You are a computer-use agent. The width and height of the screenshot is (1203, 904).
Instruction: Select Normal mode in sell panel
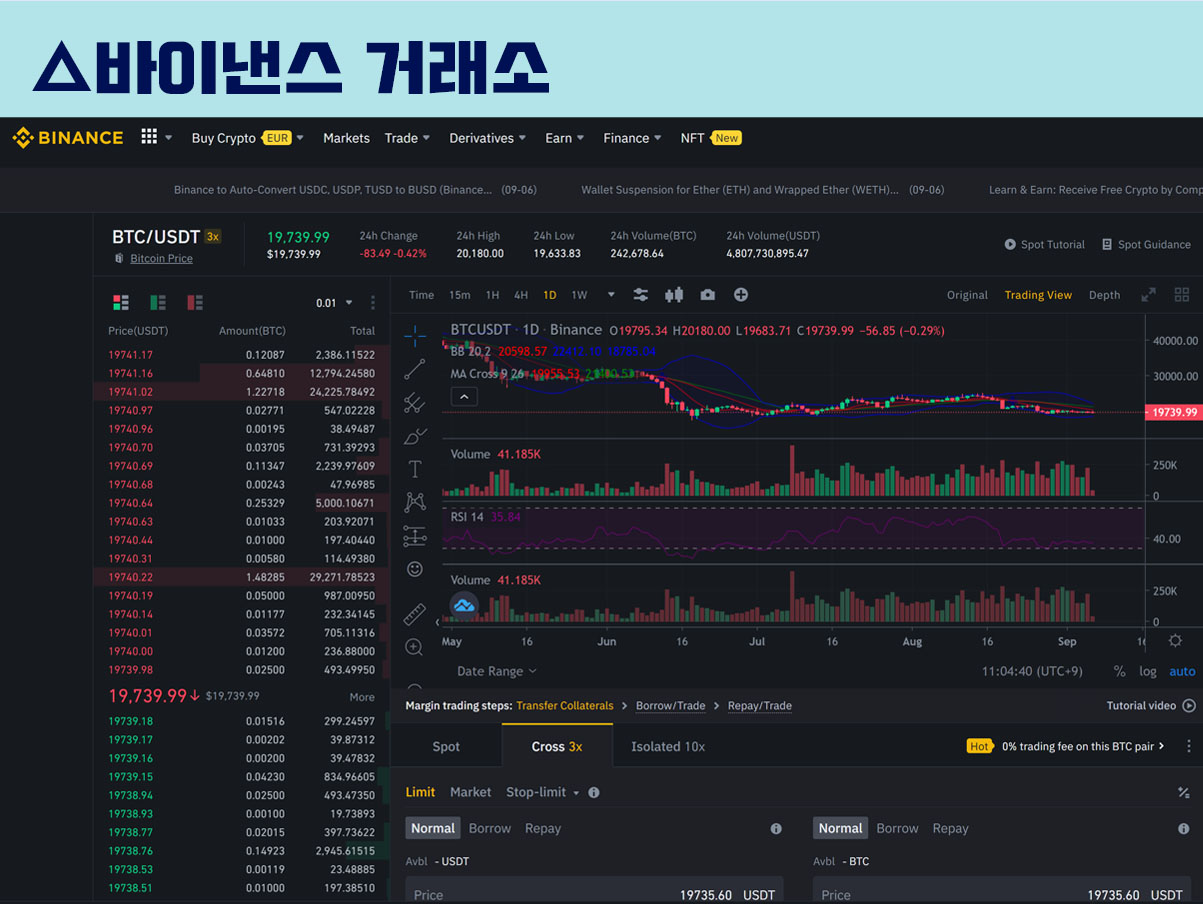click(x=841, y=828)
